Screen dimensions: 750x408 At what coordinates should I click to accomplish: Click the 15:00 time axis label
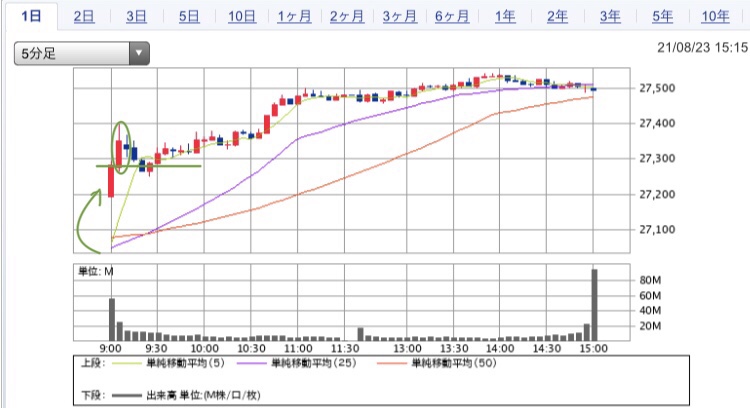click(594, 348)
